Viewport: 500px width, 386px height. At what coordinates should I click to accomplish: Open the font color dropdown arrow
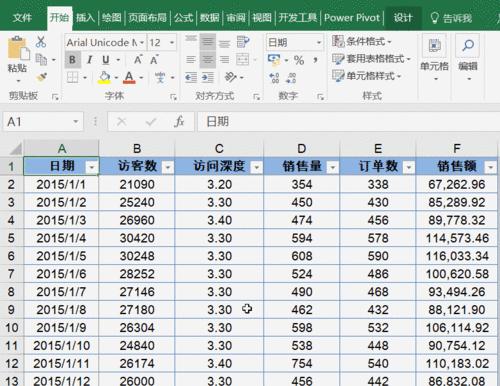click(x=141, y=78)
